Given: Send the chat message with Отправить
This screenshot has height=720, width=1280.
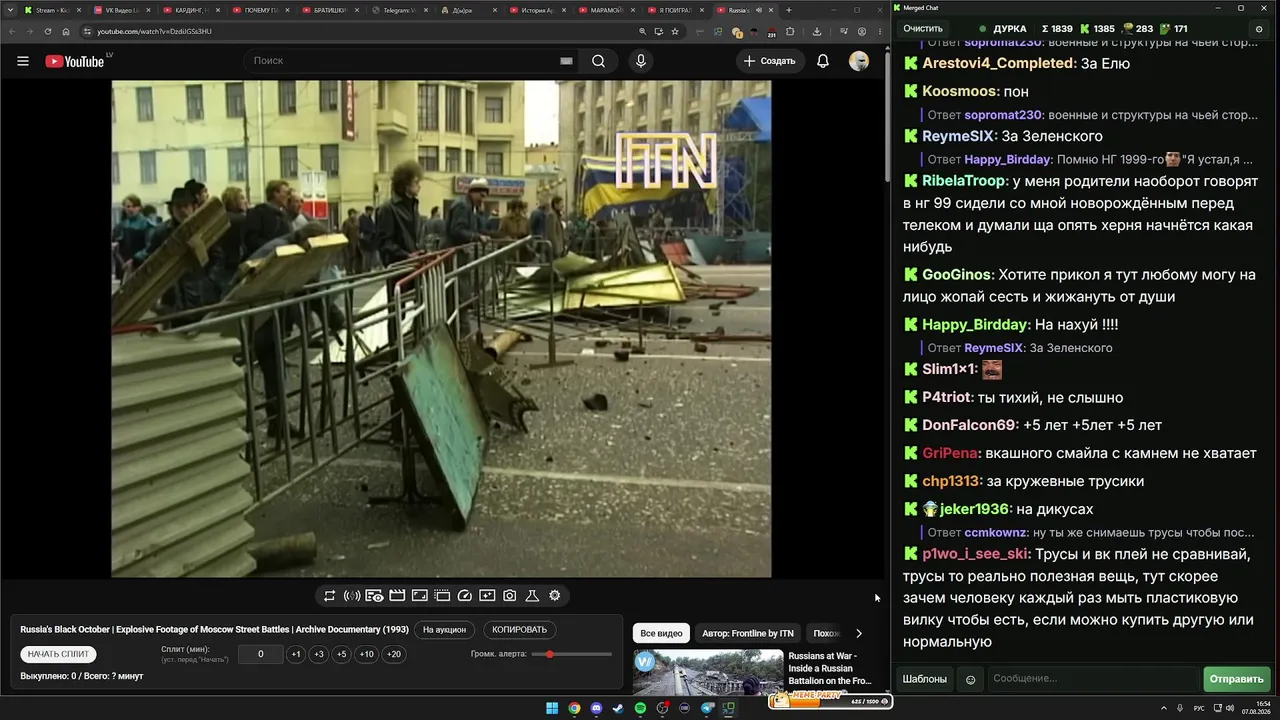Looking at the screenshot, I should (1237, 679).
